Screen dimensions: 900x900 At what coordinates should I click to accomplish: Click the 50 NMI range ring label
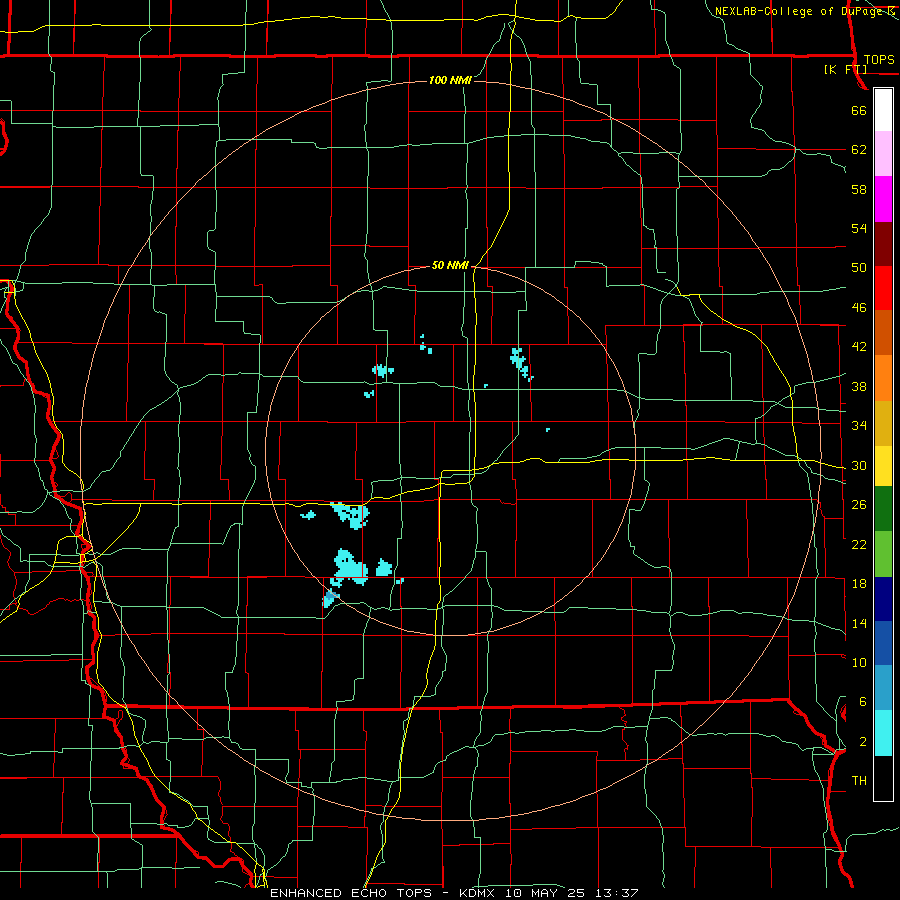pyautogui.click(x=450, y=265)
